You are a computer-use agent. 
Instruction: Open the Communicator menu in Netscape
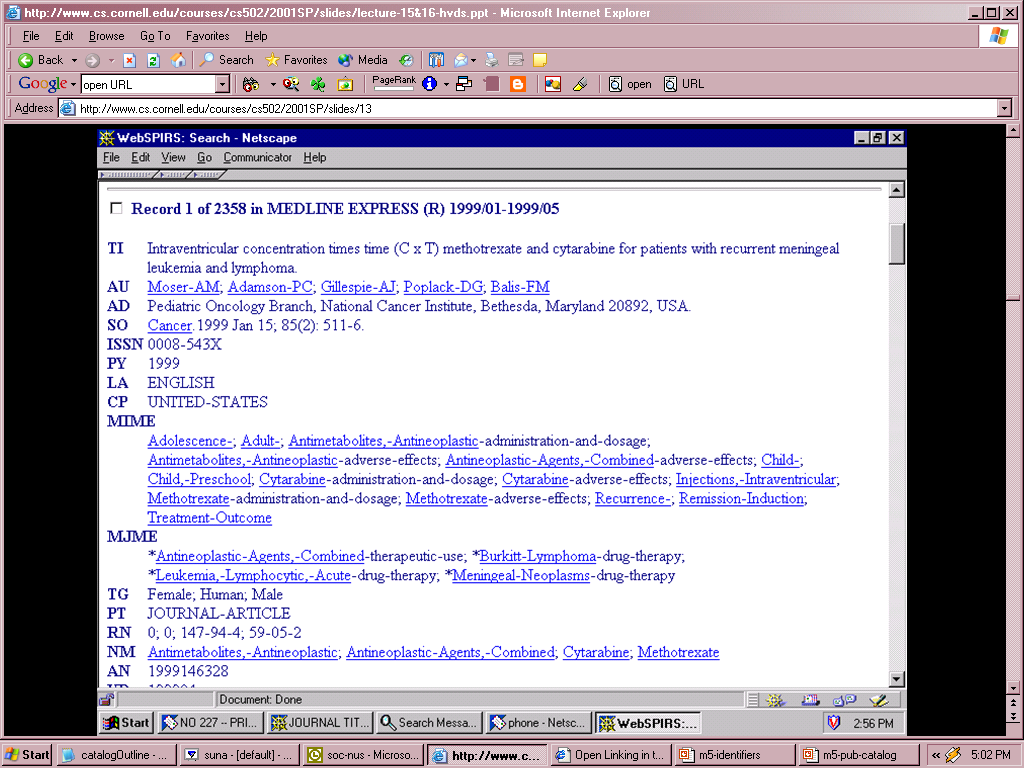point(257,157)
